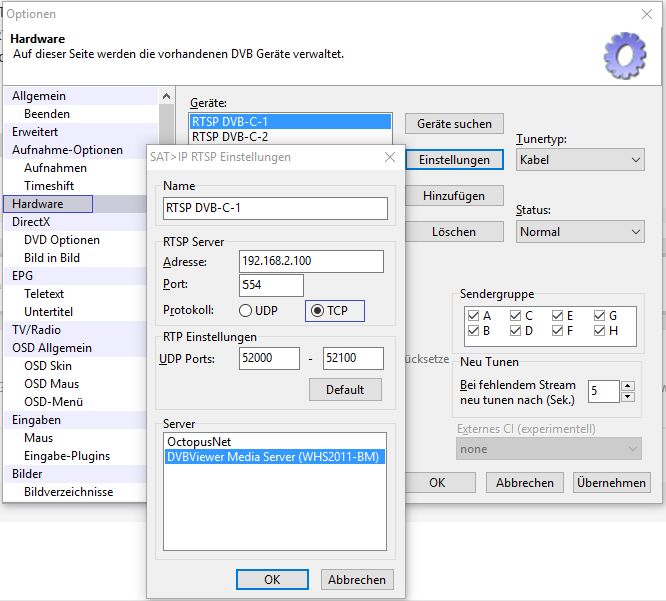The height and width of the screenshot is (601, 666).
Task: Select the TCP protocol radio button
Action: 319,311
